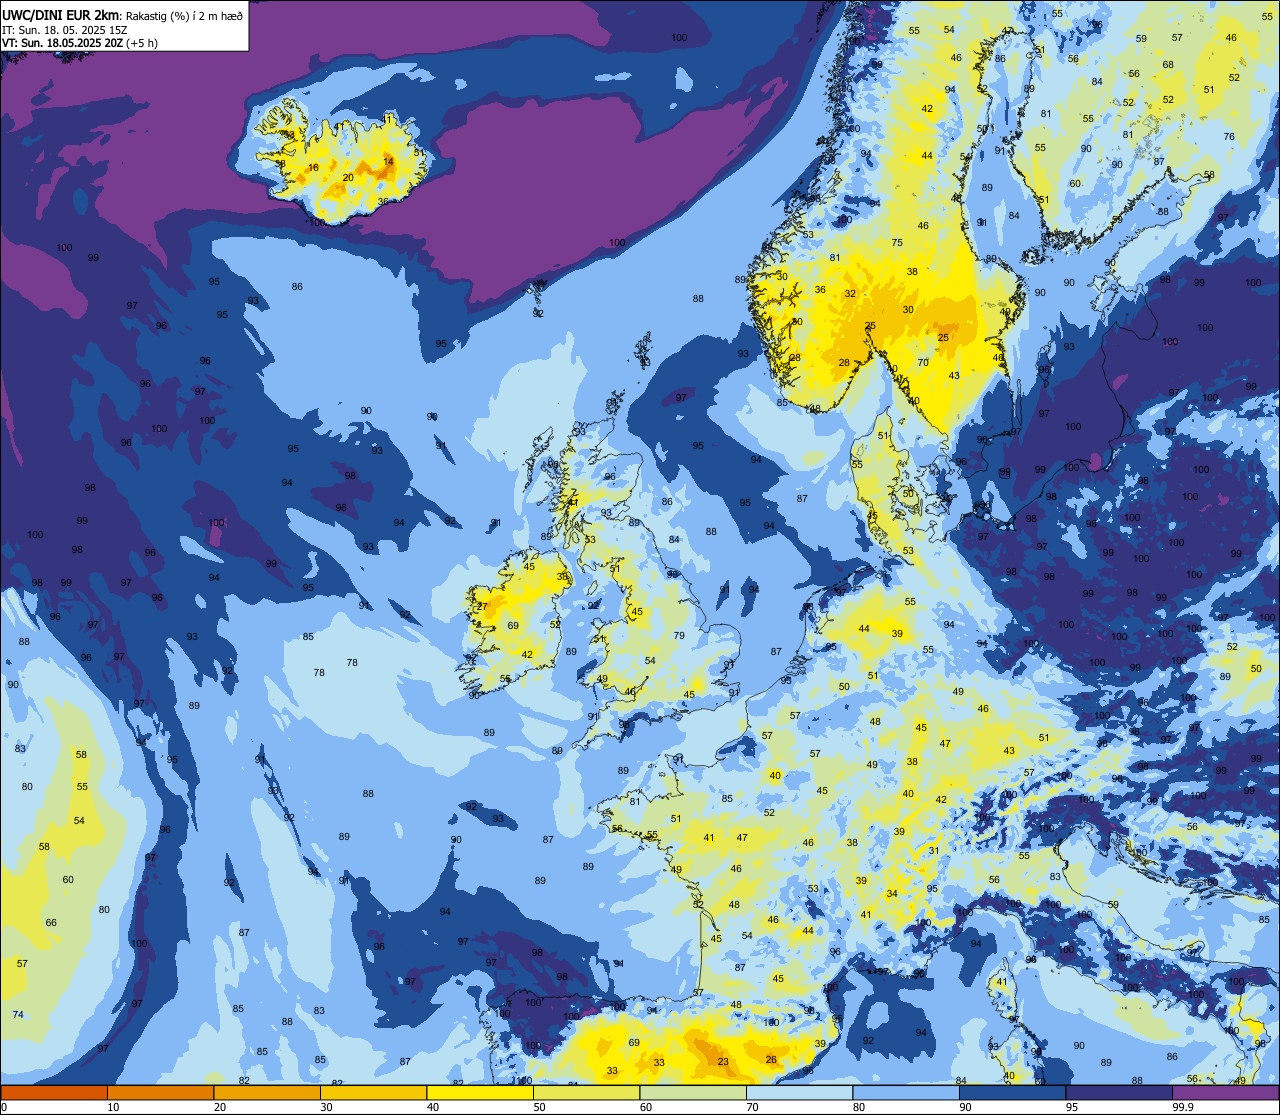Click the '16' humidity value in western Iceland
Screen dimensions: 1280x1115
point(313,167)
